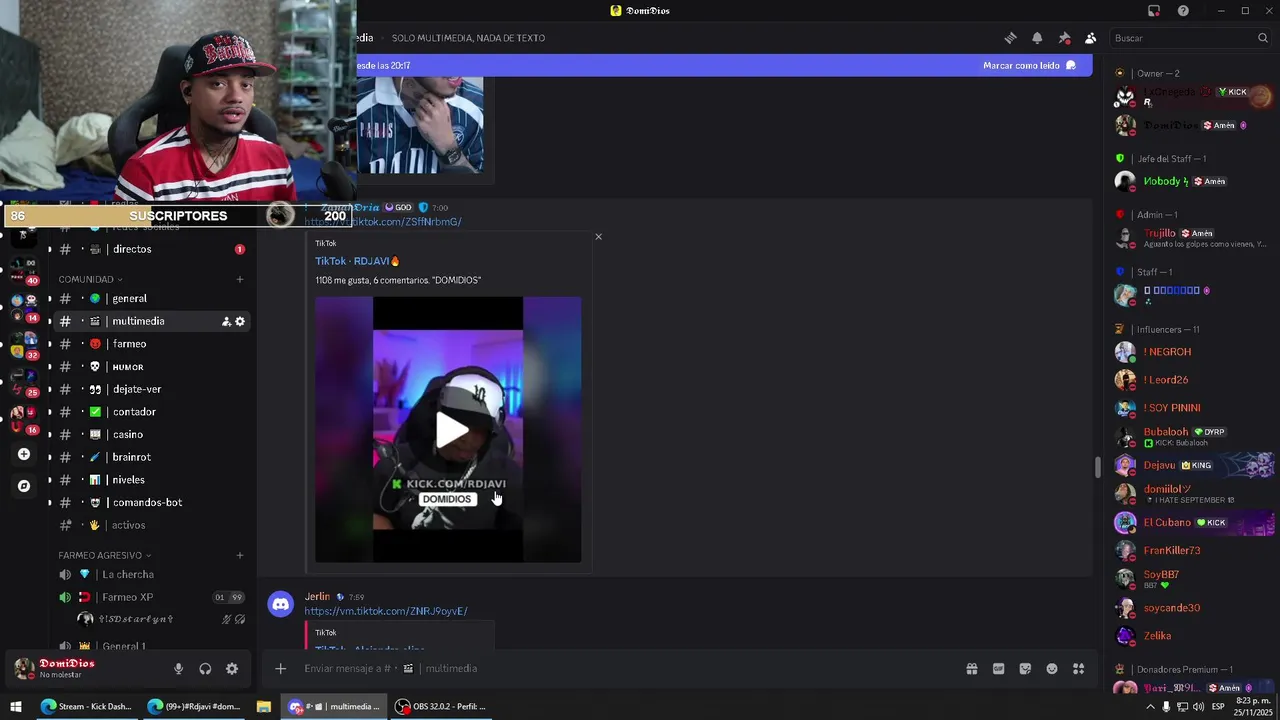Image resolution: width=1280 pixels, height=720 pixels.
Task: Show pinned messages pin icon
Action: click(1064, 38)
